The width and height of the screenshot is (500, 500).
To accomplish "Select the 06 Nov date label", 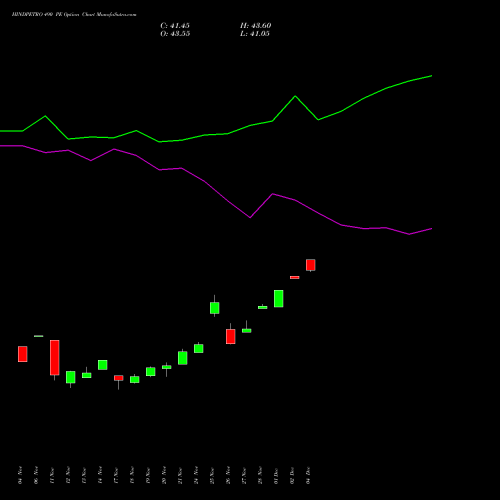I will point(36,475).
